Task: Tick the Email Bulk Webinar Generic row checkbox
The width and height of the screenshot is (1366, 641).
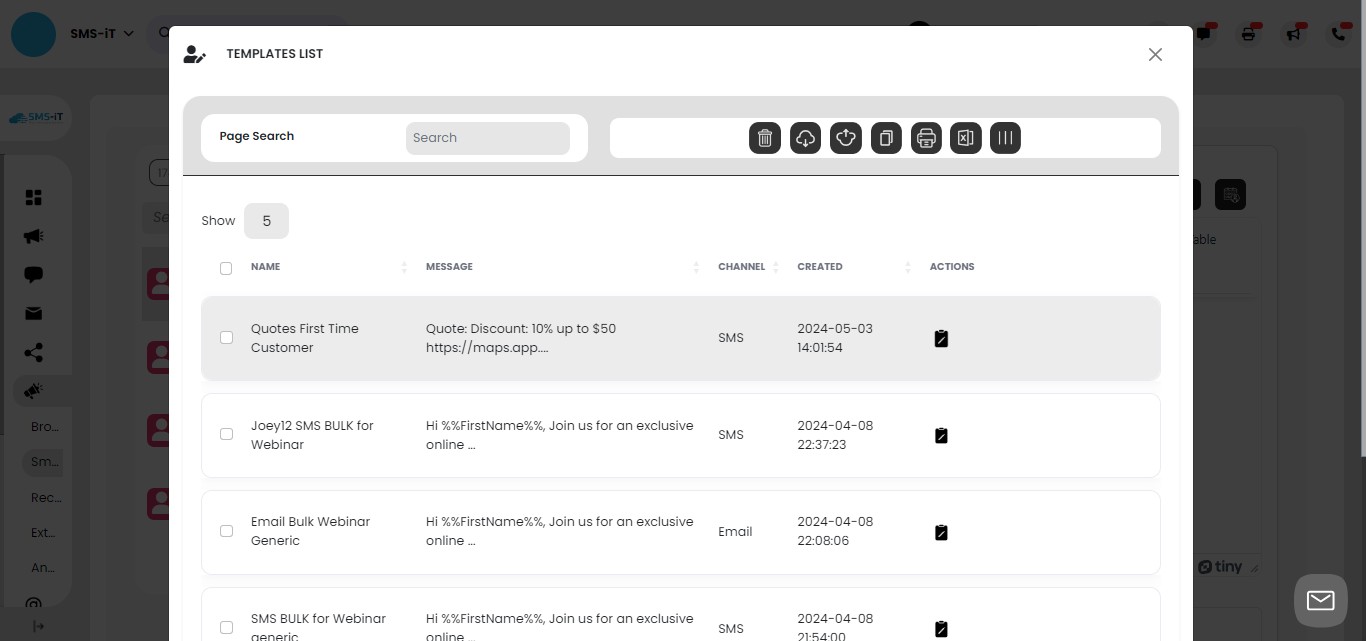Action: coord(226,531)
